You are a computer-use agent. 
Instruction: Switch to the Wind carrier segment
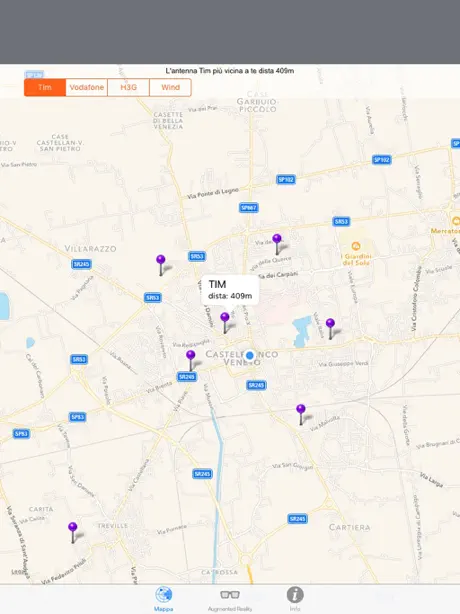170,87
